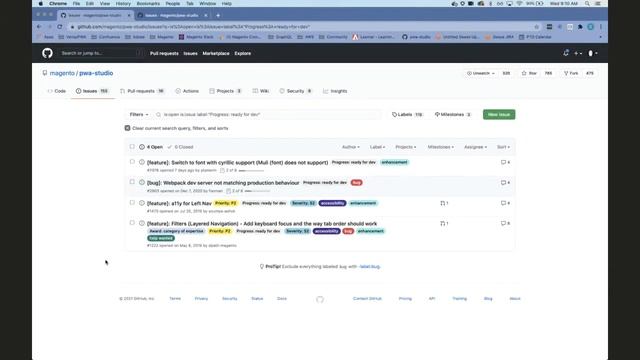The image size is (640, 360).
Task: Switch to the Pull requests repo tab
Action: tap(142, 91)
